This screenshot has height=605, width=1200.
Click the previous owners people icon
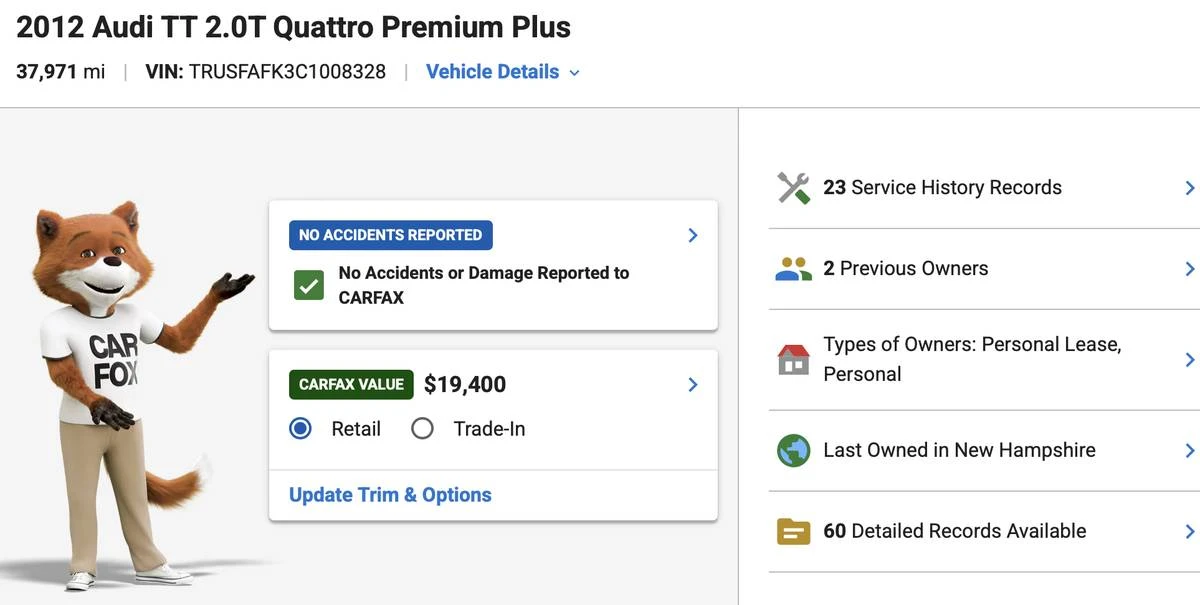pos(793,269)
